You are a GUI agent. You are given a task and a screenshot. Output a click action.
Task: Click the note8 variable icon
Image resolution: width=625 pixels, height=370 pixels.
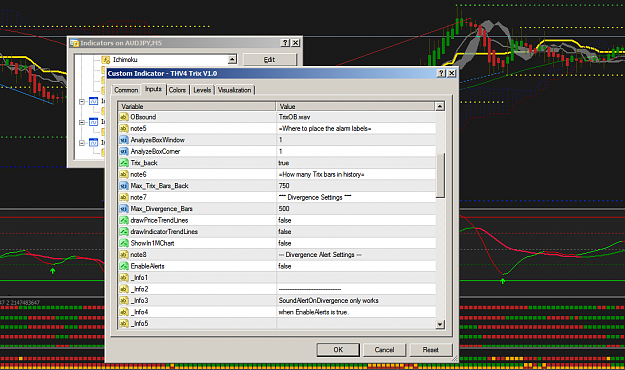coord(124,254)
